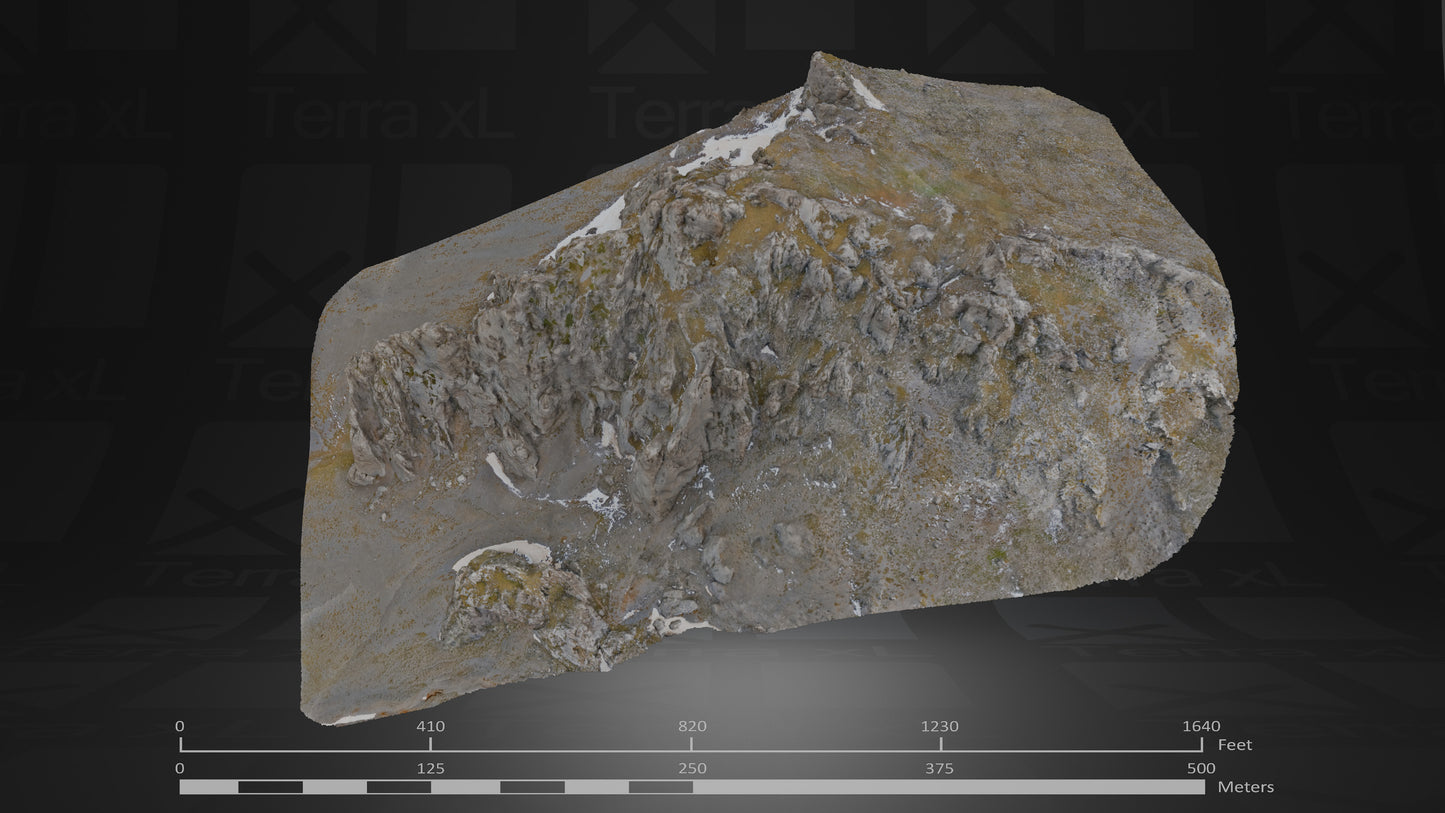Select the '0' mark on the Feet scale
Viewport: 1445px width, 813px height.
tap(180, 727)
